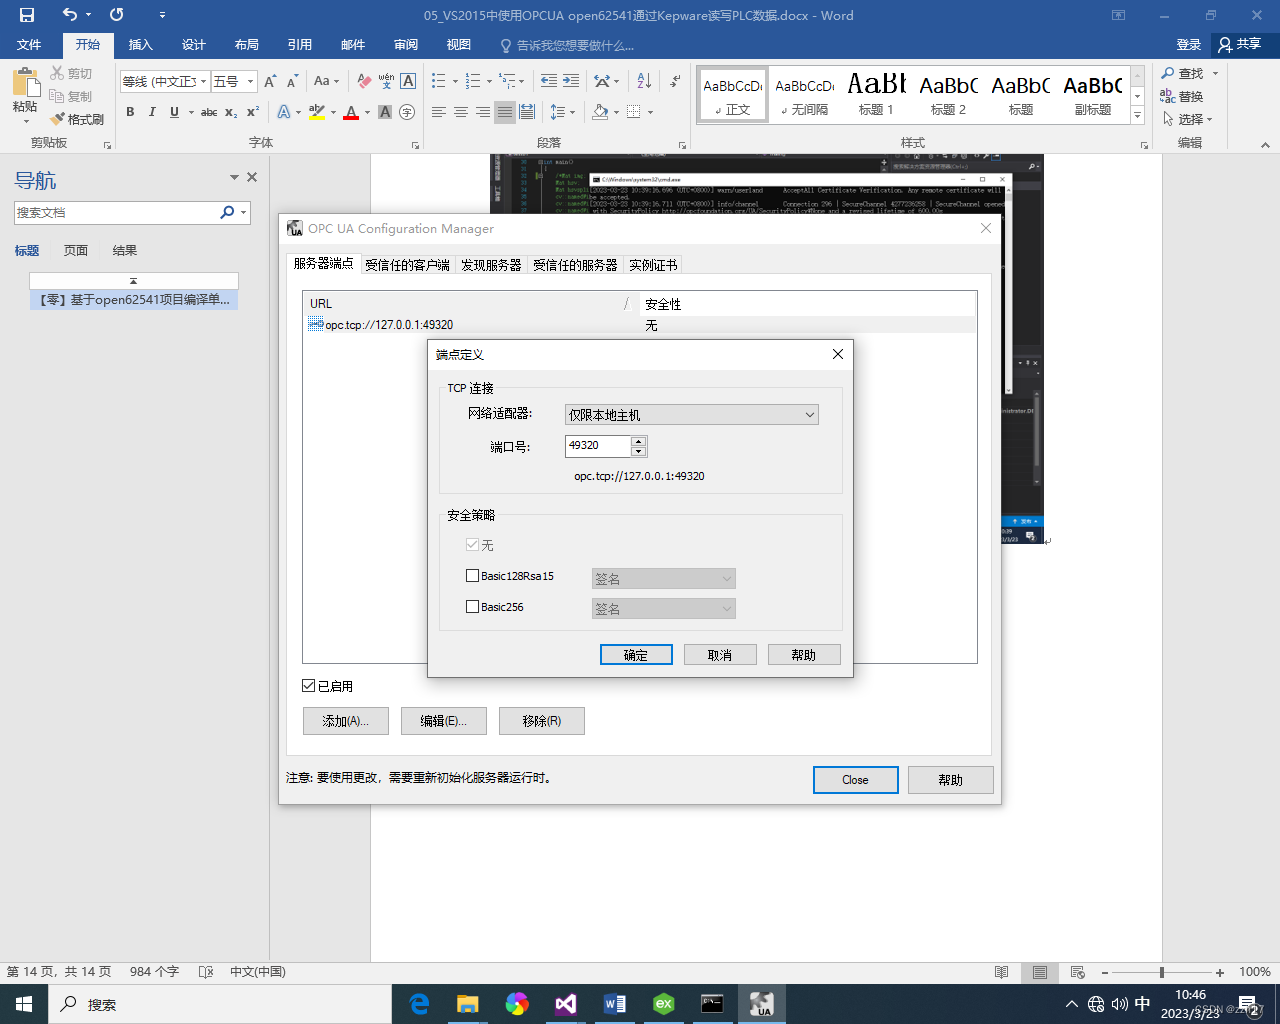The width and height of the screenshot is (1280, 1024).
Task: Click the numbered list icon
Action: coord(473,81)
